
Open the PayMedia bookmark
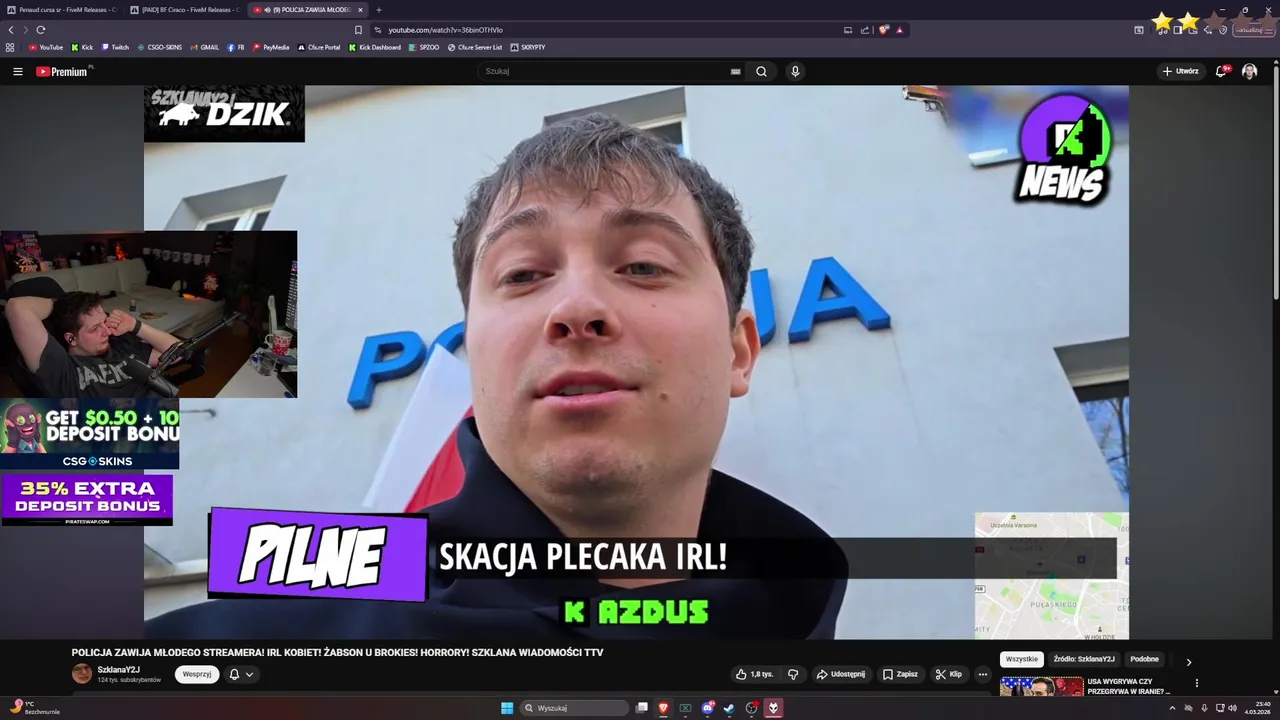pyautogui.click(x=271, y=47)
